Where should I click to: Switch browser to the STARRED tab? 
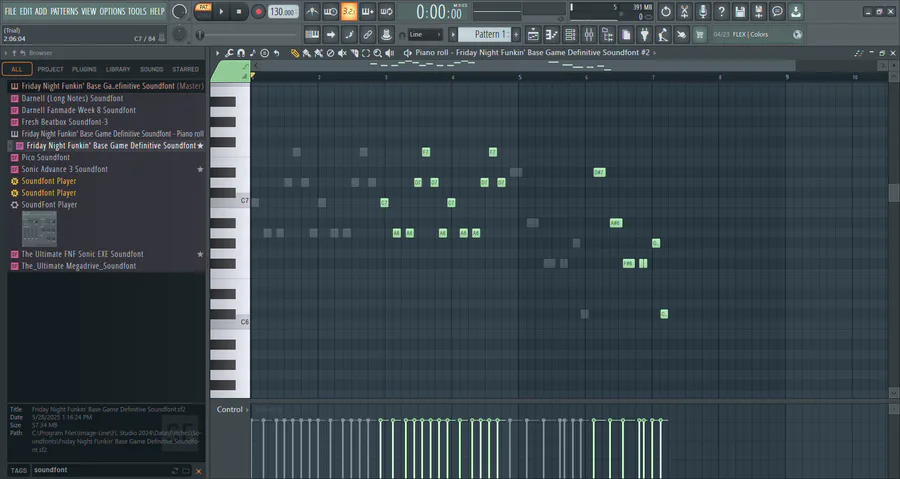tap(185, 69)
